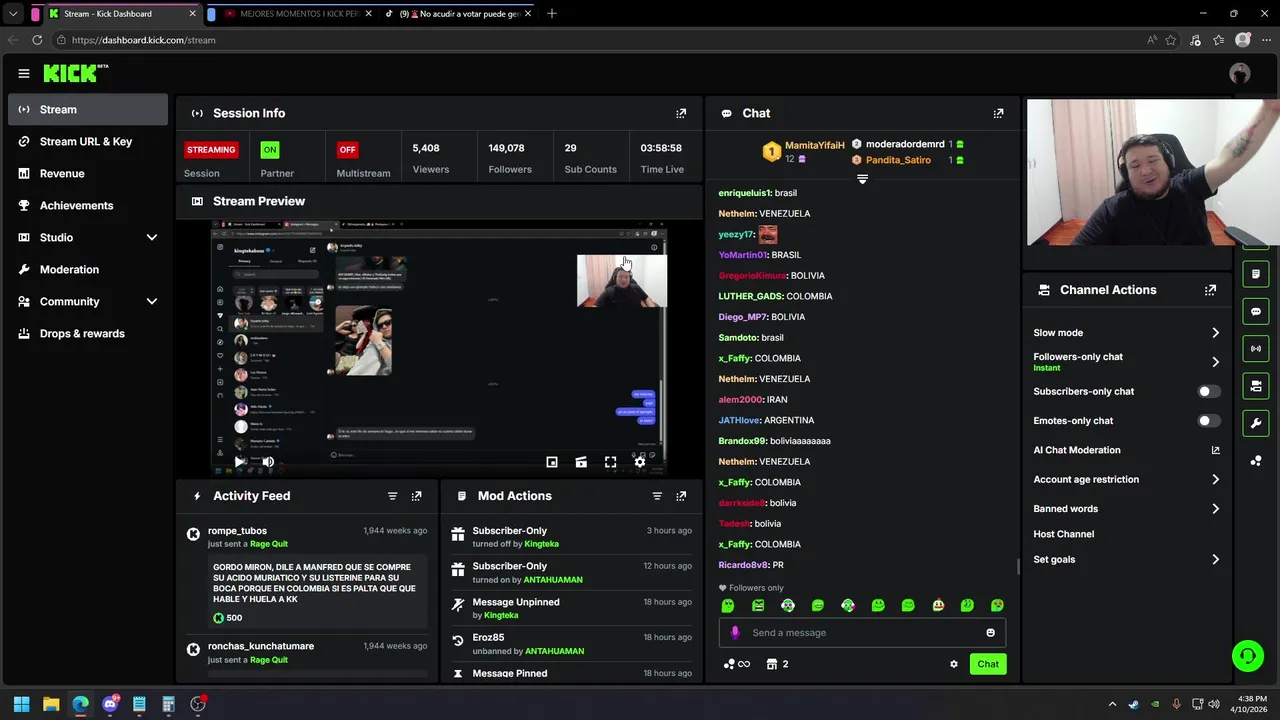Toggle theater mode in stream preview
Screen dimensions: 1280x720
581,462
